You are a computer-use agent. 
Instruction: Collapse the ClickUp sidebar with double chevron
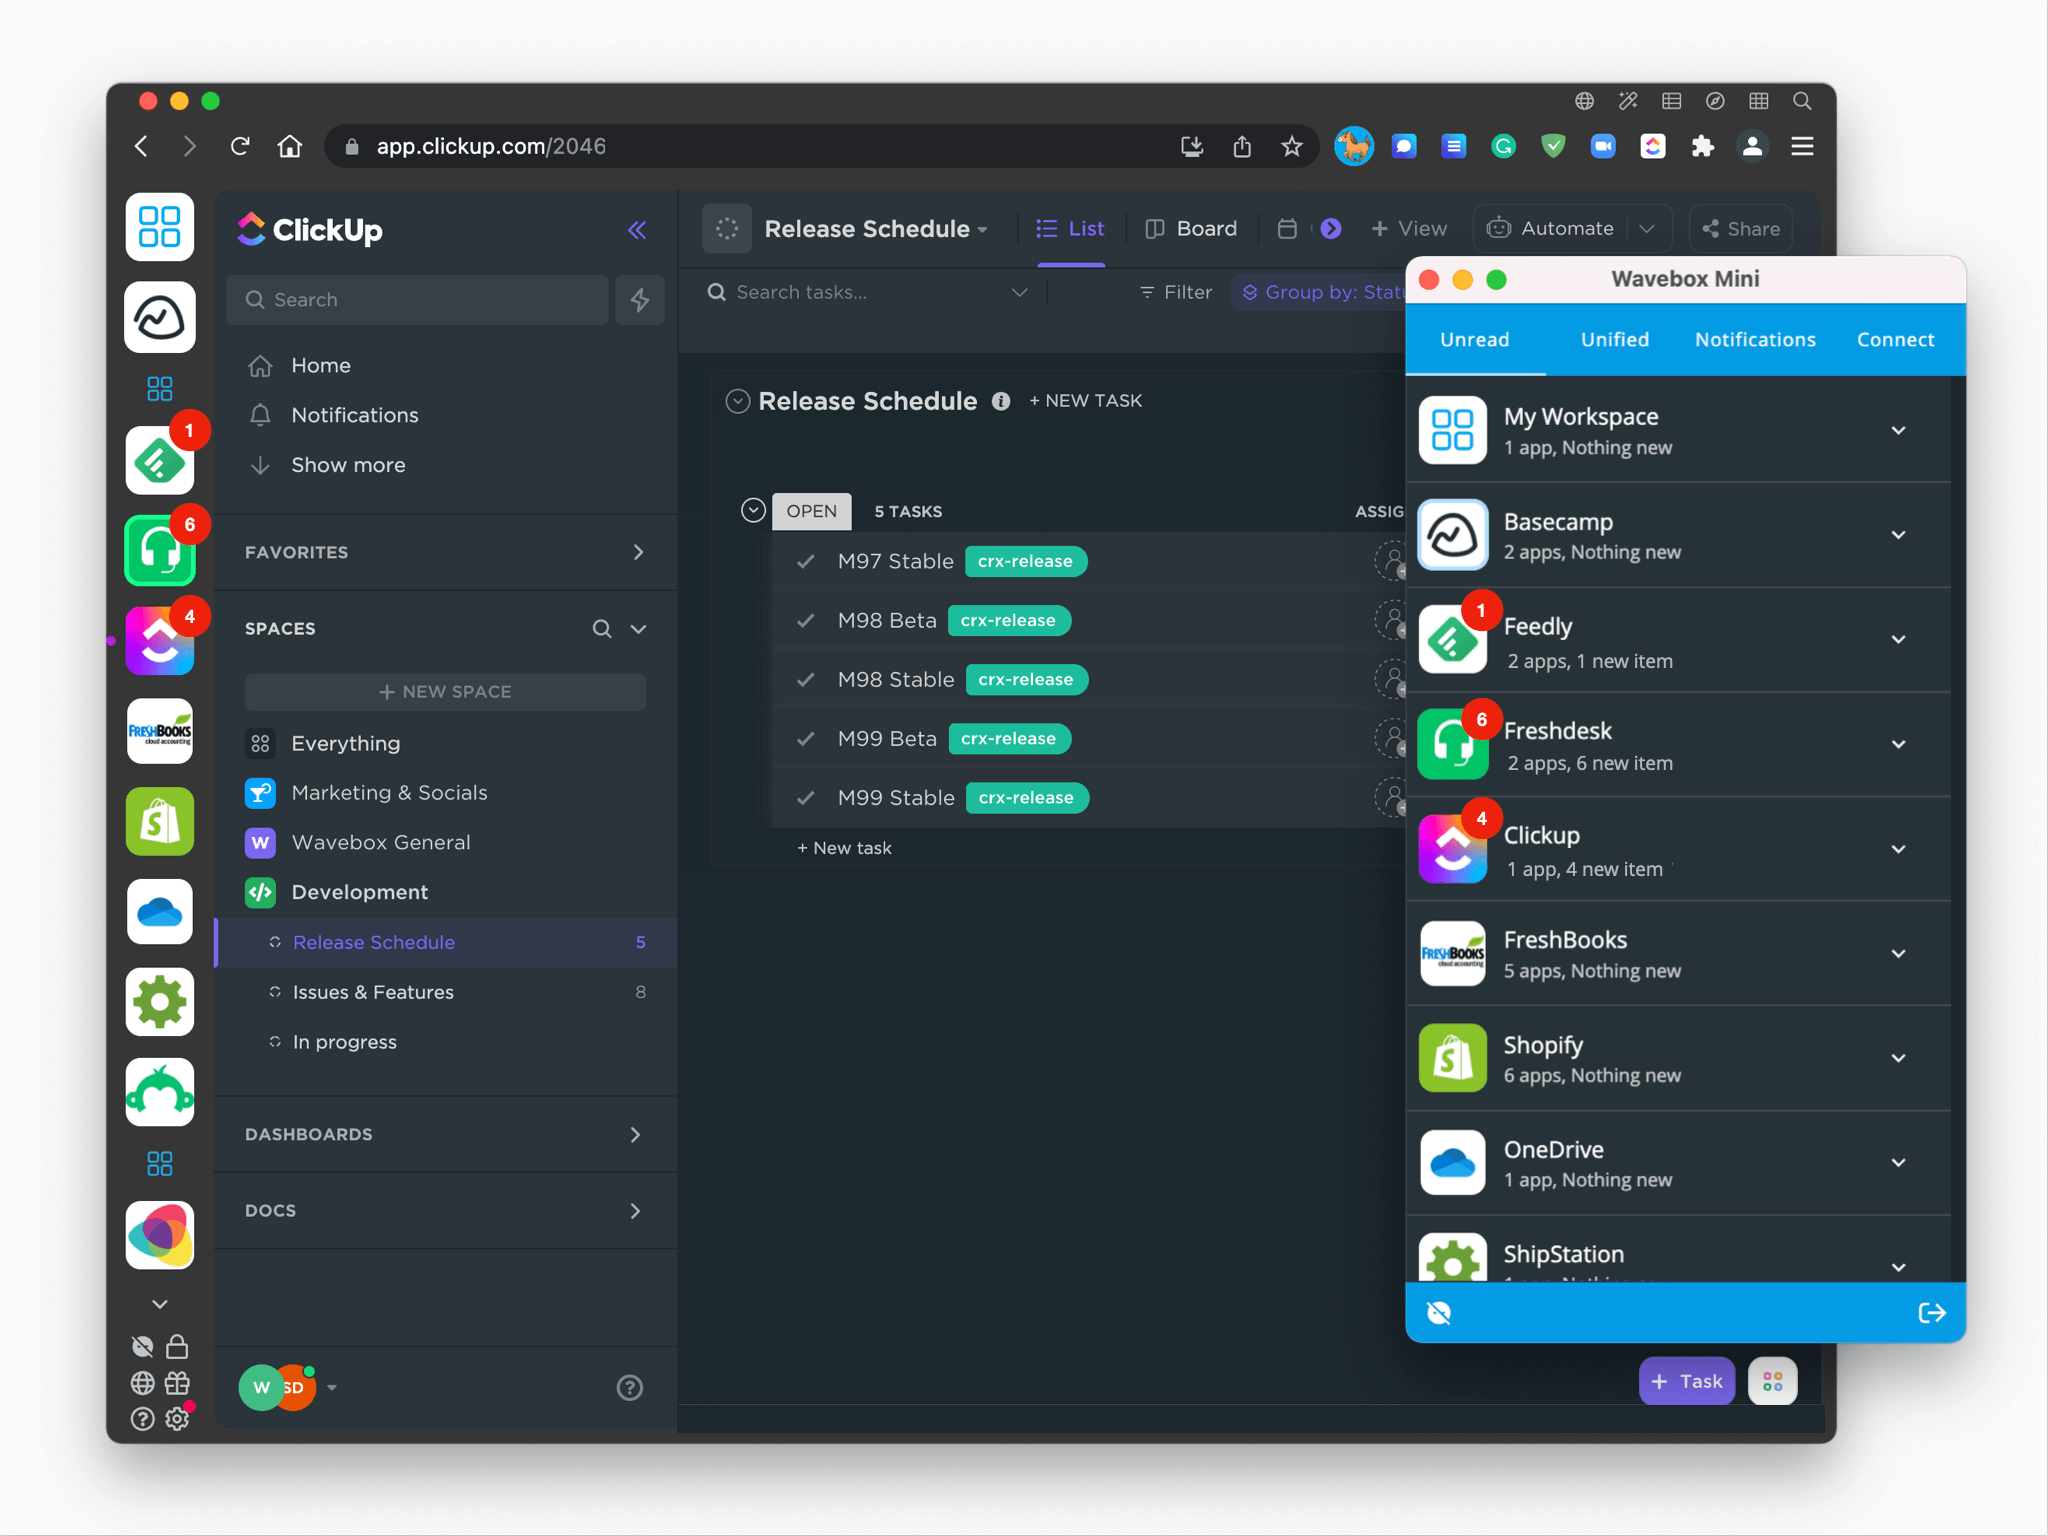pos(637,230)
